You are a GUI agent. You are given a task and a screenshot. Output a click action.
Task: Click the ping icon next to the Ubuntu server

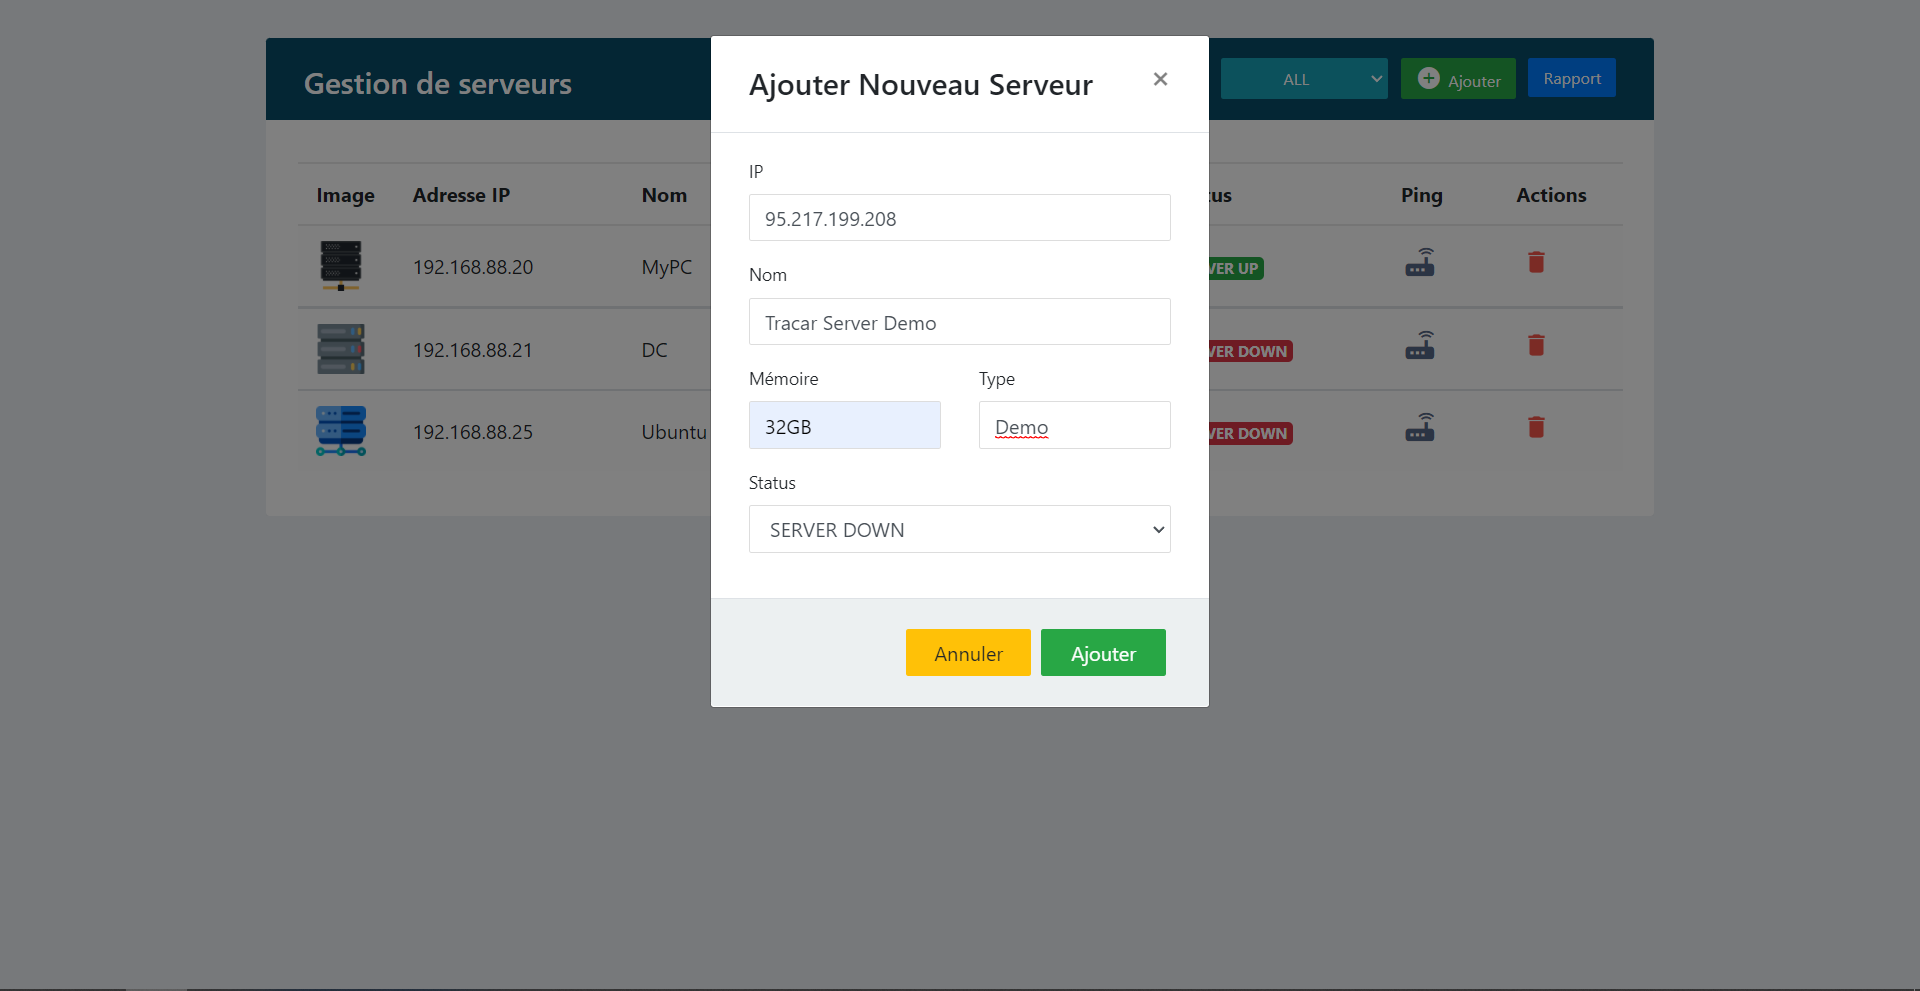pyautogui.click(x=1421, y=427)
